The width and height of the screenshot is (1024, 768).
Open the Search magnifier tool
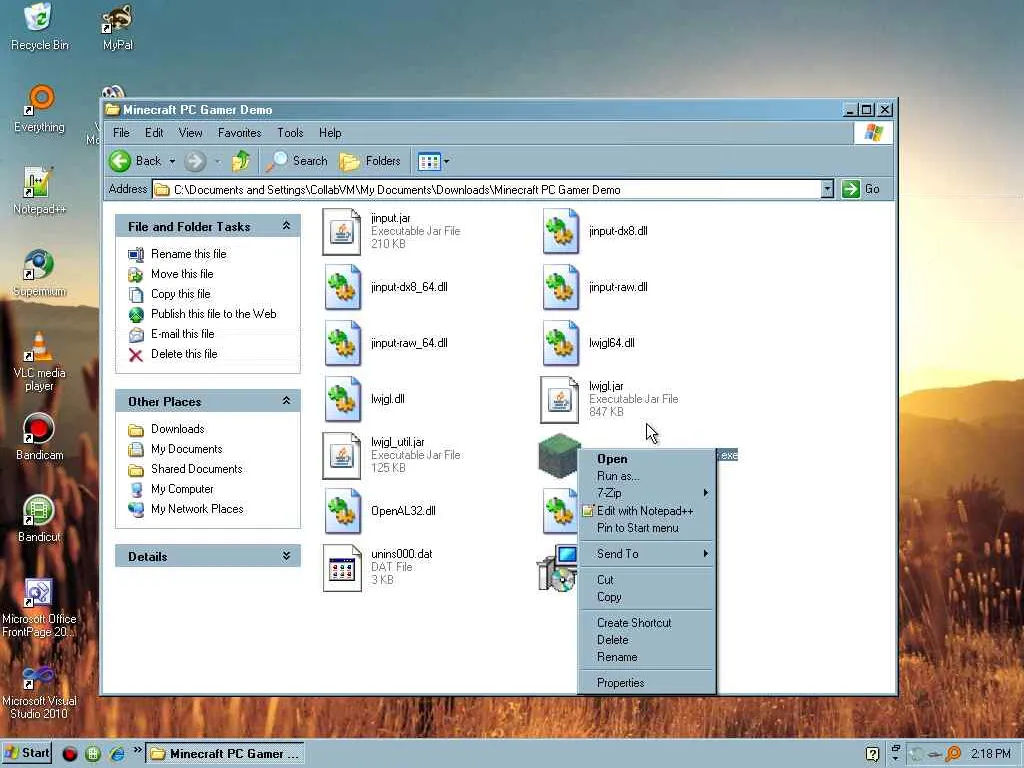click(297, 161)
